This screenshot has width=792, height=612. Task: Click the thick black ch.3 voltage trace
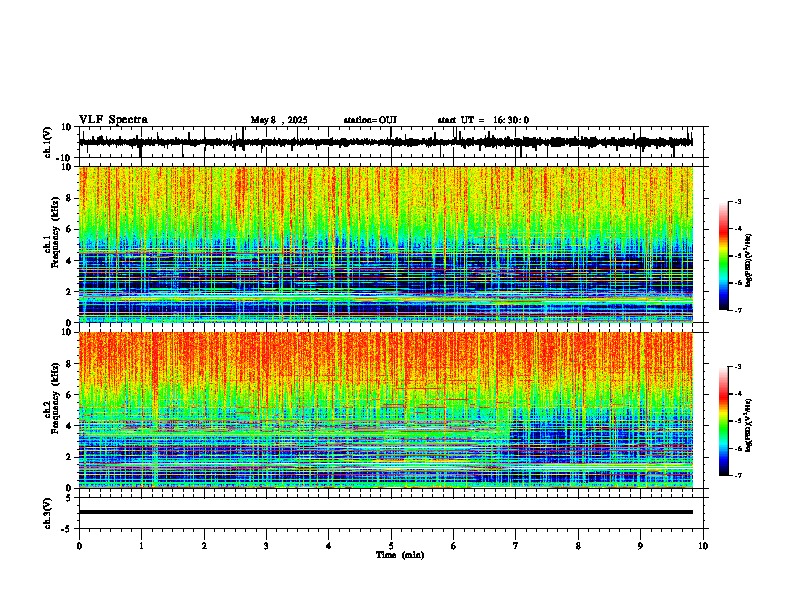coord(385,512)
